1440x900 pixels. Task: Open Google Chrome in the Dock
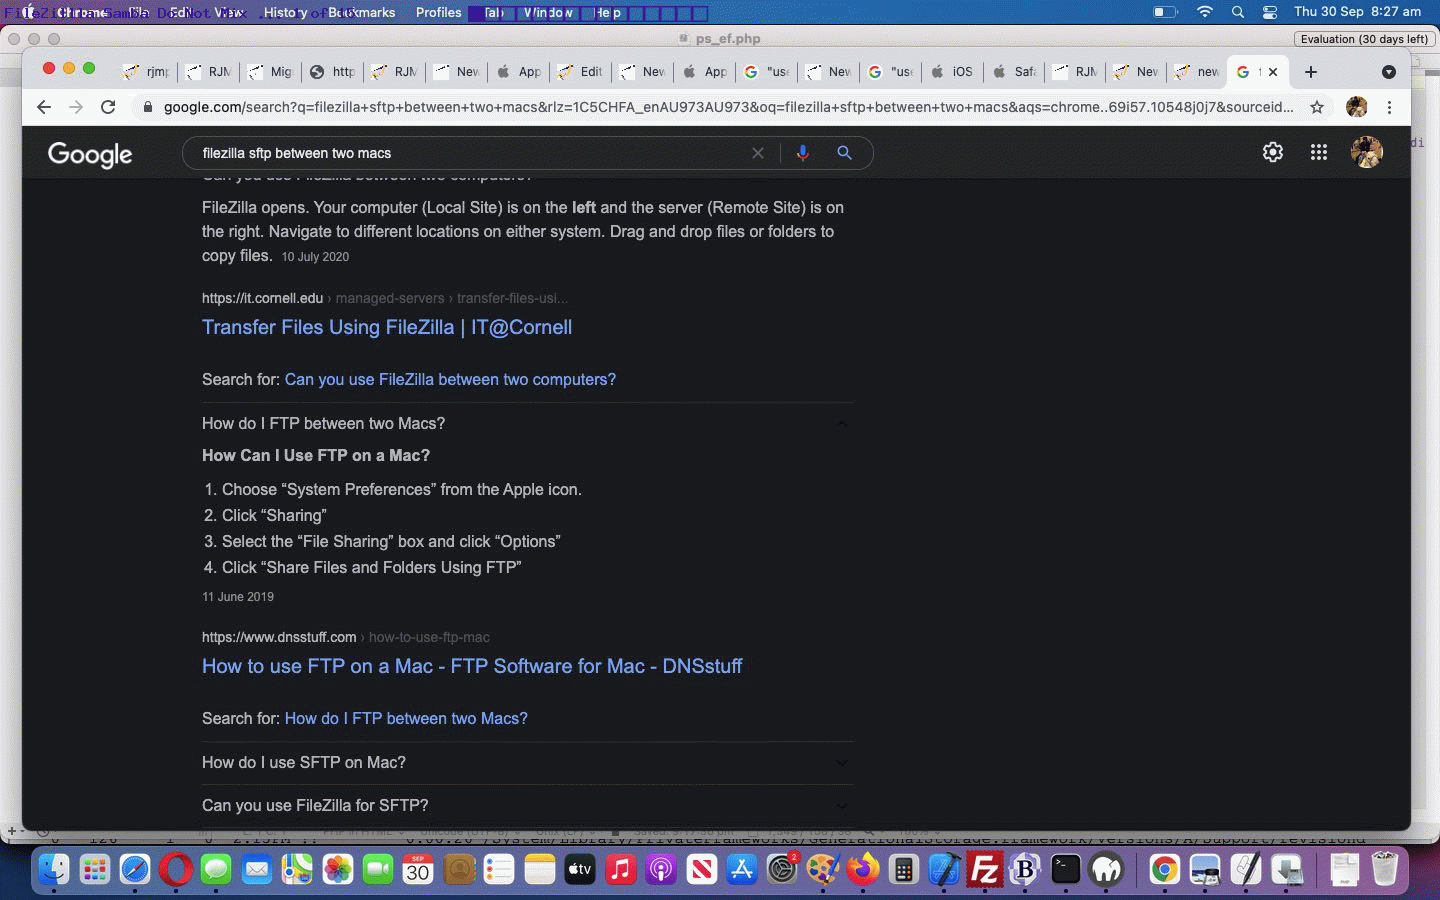coord(1164,869)
